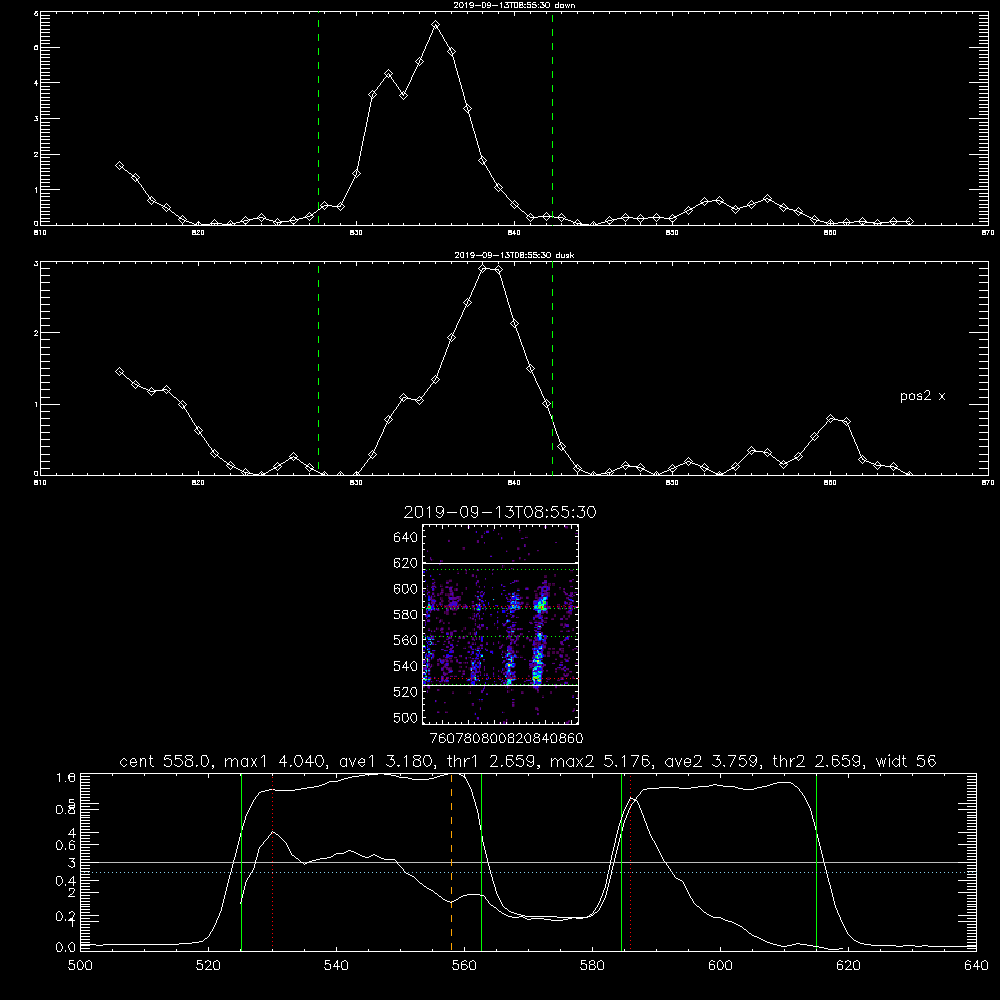This screenshot has height=1000, width=1000.
Task: Select the left green dashed line in dusk plot
Action: (x=318, y=369)
